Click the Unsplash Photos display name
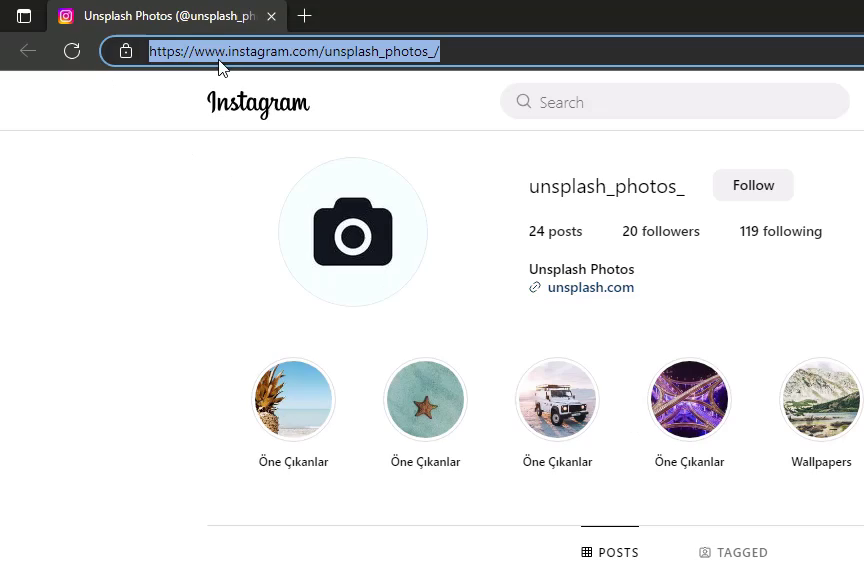This screenshot has width=864, height=564. coord(581,269)
